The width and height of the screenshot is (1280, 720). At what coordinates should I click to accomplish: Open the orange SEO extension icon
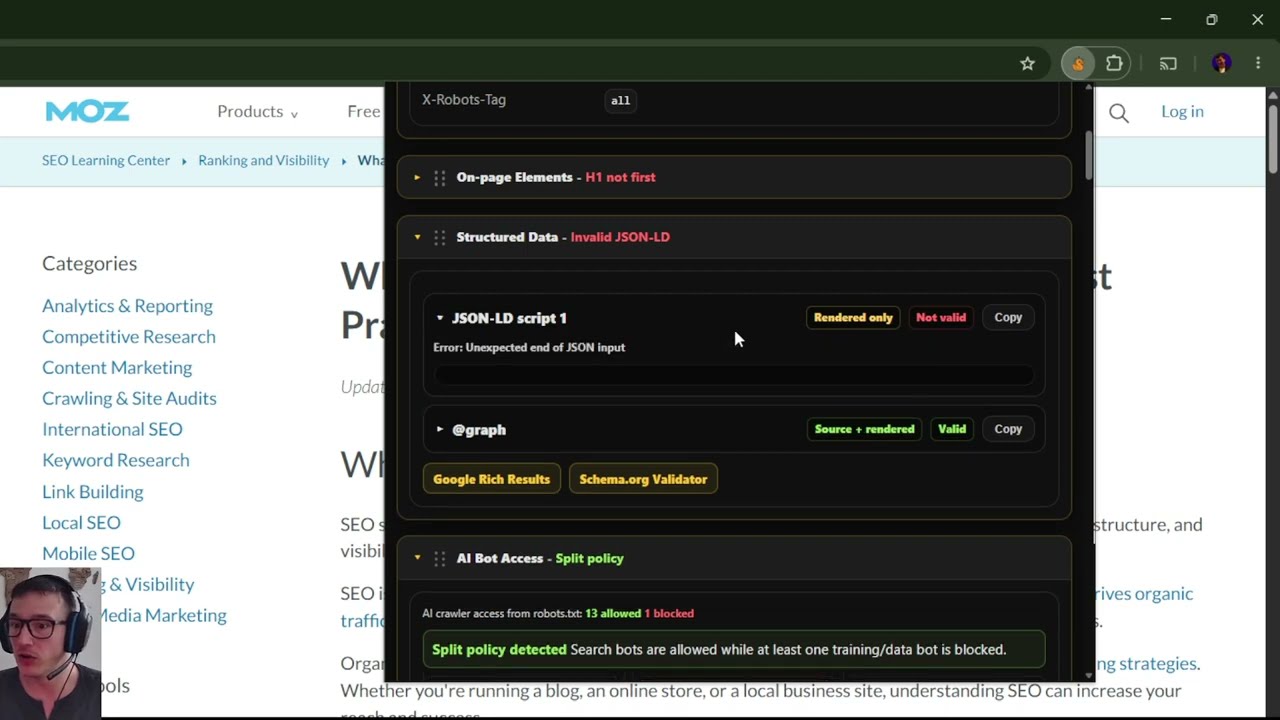pyautogui.click(x=1078, y=64)
